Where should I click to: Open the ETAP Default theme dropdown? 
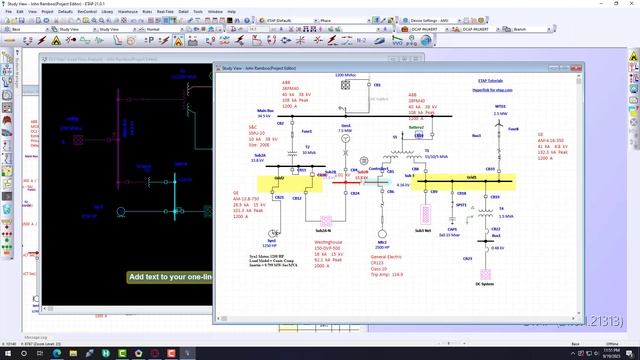tap(291, 20)
